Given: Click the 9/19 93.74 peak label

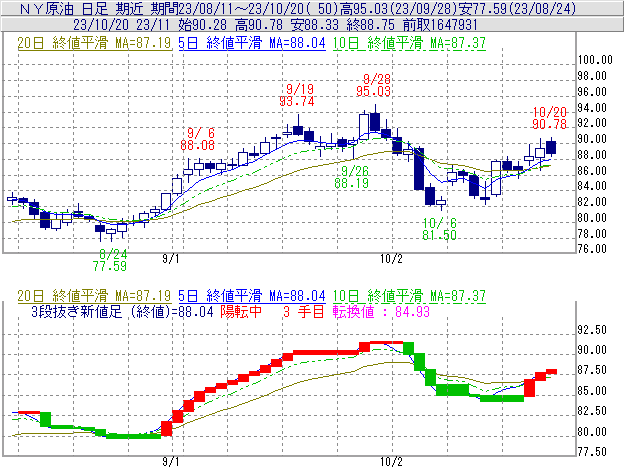Looking at the screenshot, I should (x=297, y=95).
